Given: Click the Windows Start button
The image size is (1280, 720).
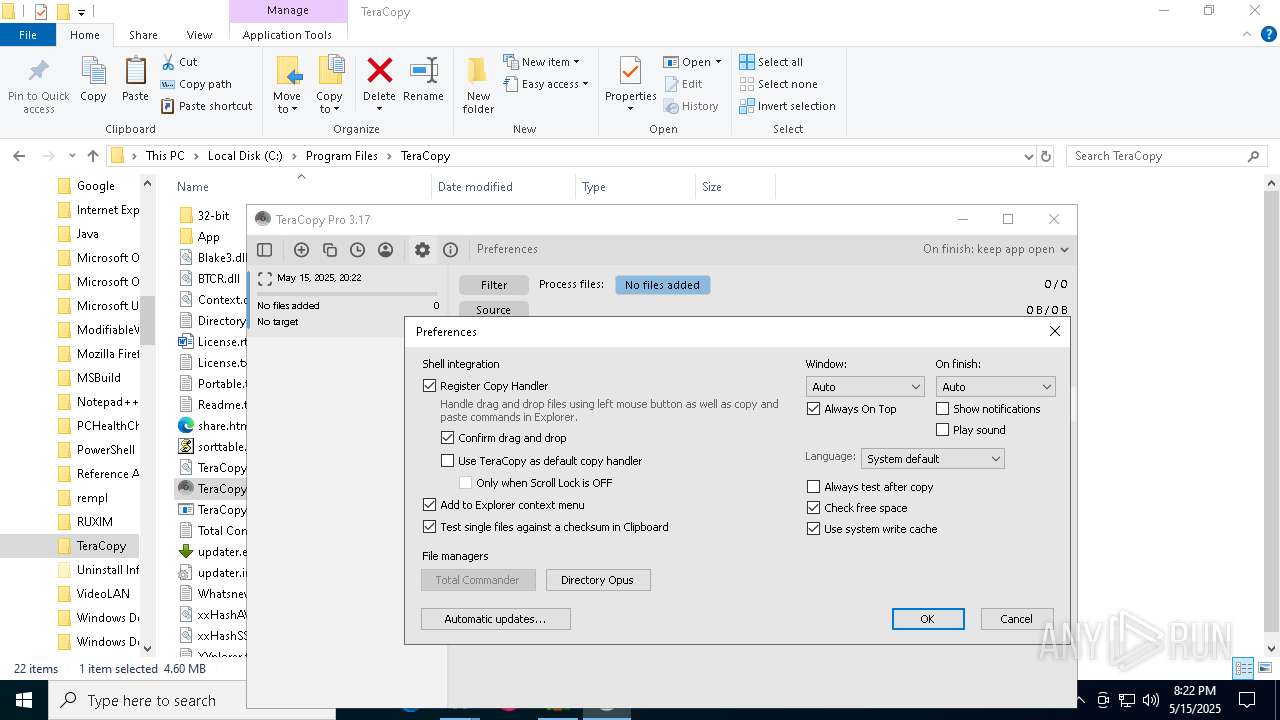Looking at the screenshot, I should [x=23, y=700].
